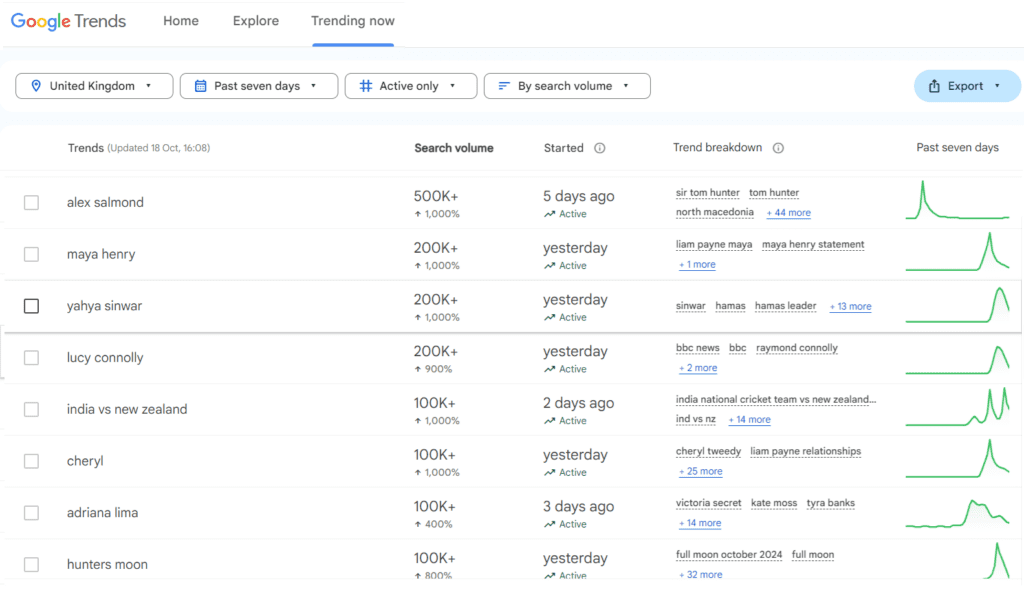Expand +2 more for lucy connolly
Screen dimensions: 1024x596
[x=698, y=368]
